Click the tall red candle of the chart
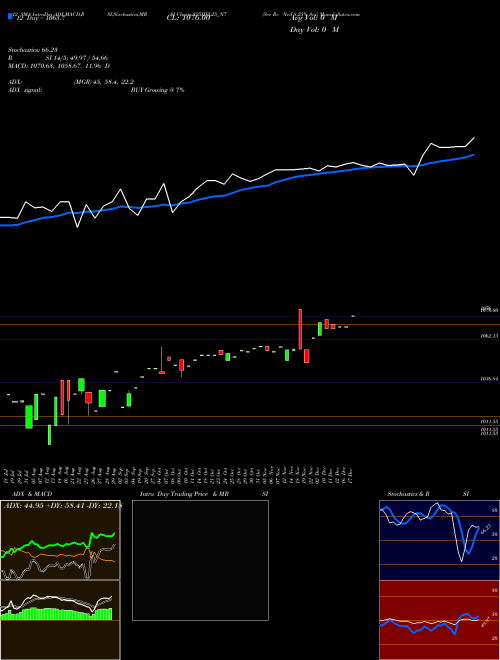This screenshot has width=500, height=660. click(300, 329)
